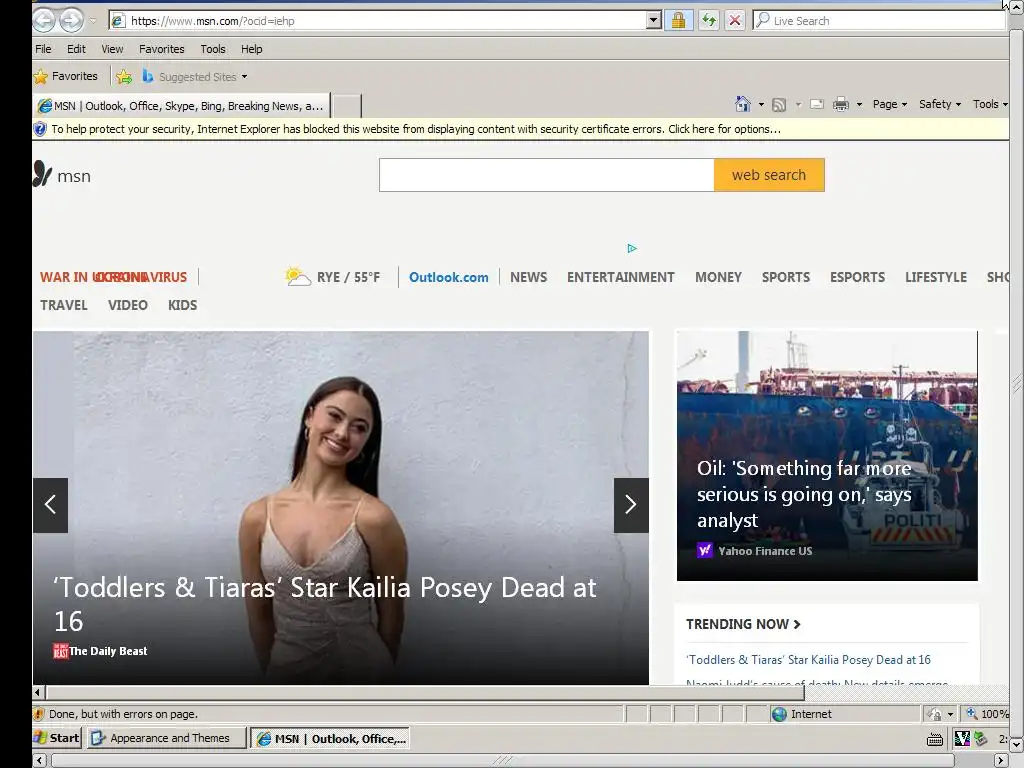This screenshot has width=1024, height=768.
Task: Open the Kailia Posey headline story
Action: 325,604
